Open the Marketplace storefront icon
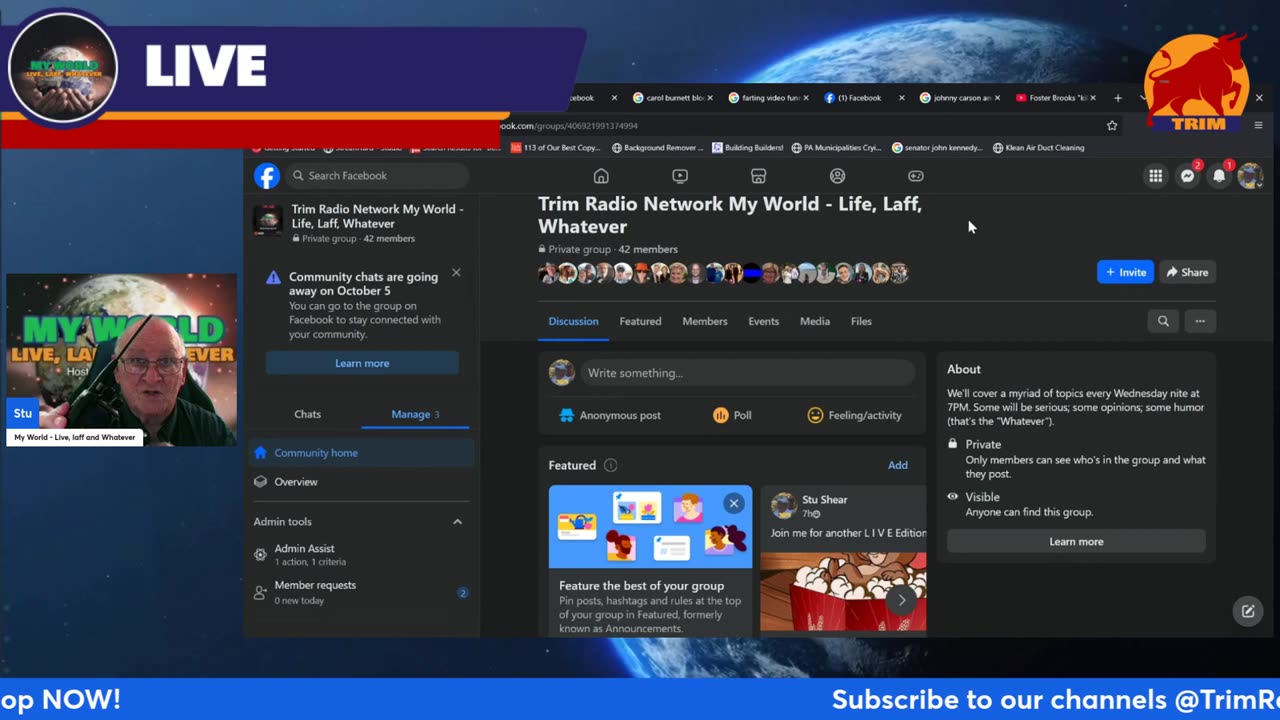 pyautogui.click(x=759, y=176)
